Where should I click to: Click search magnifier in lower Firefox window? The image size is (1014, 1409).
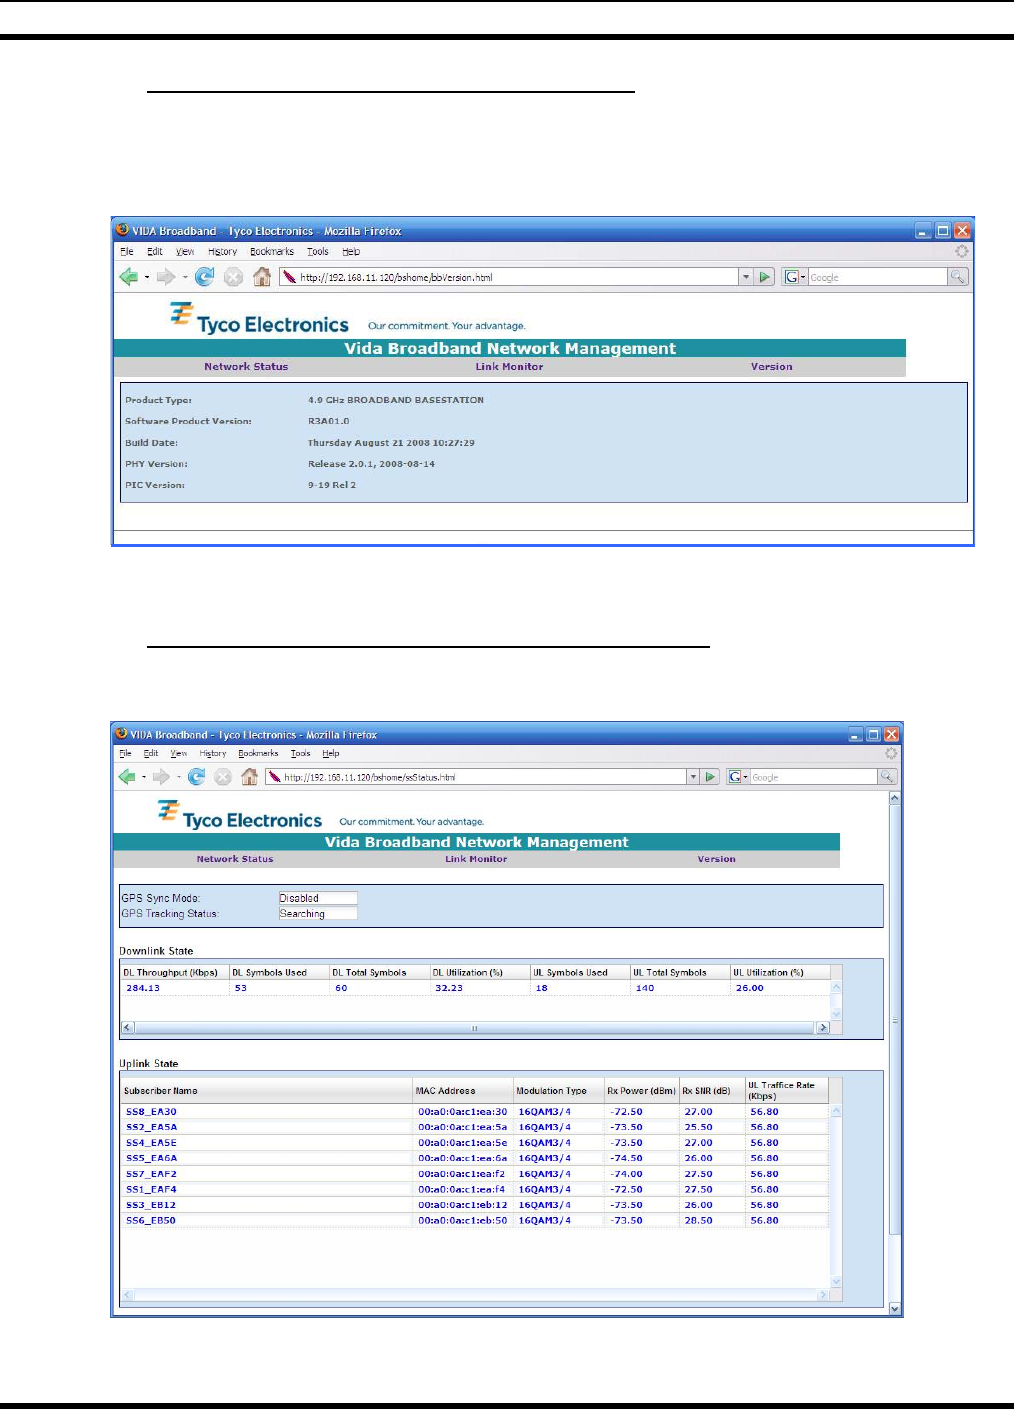[887, 777]
